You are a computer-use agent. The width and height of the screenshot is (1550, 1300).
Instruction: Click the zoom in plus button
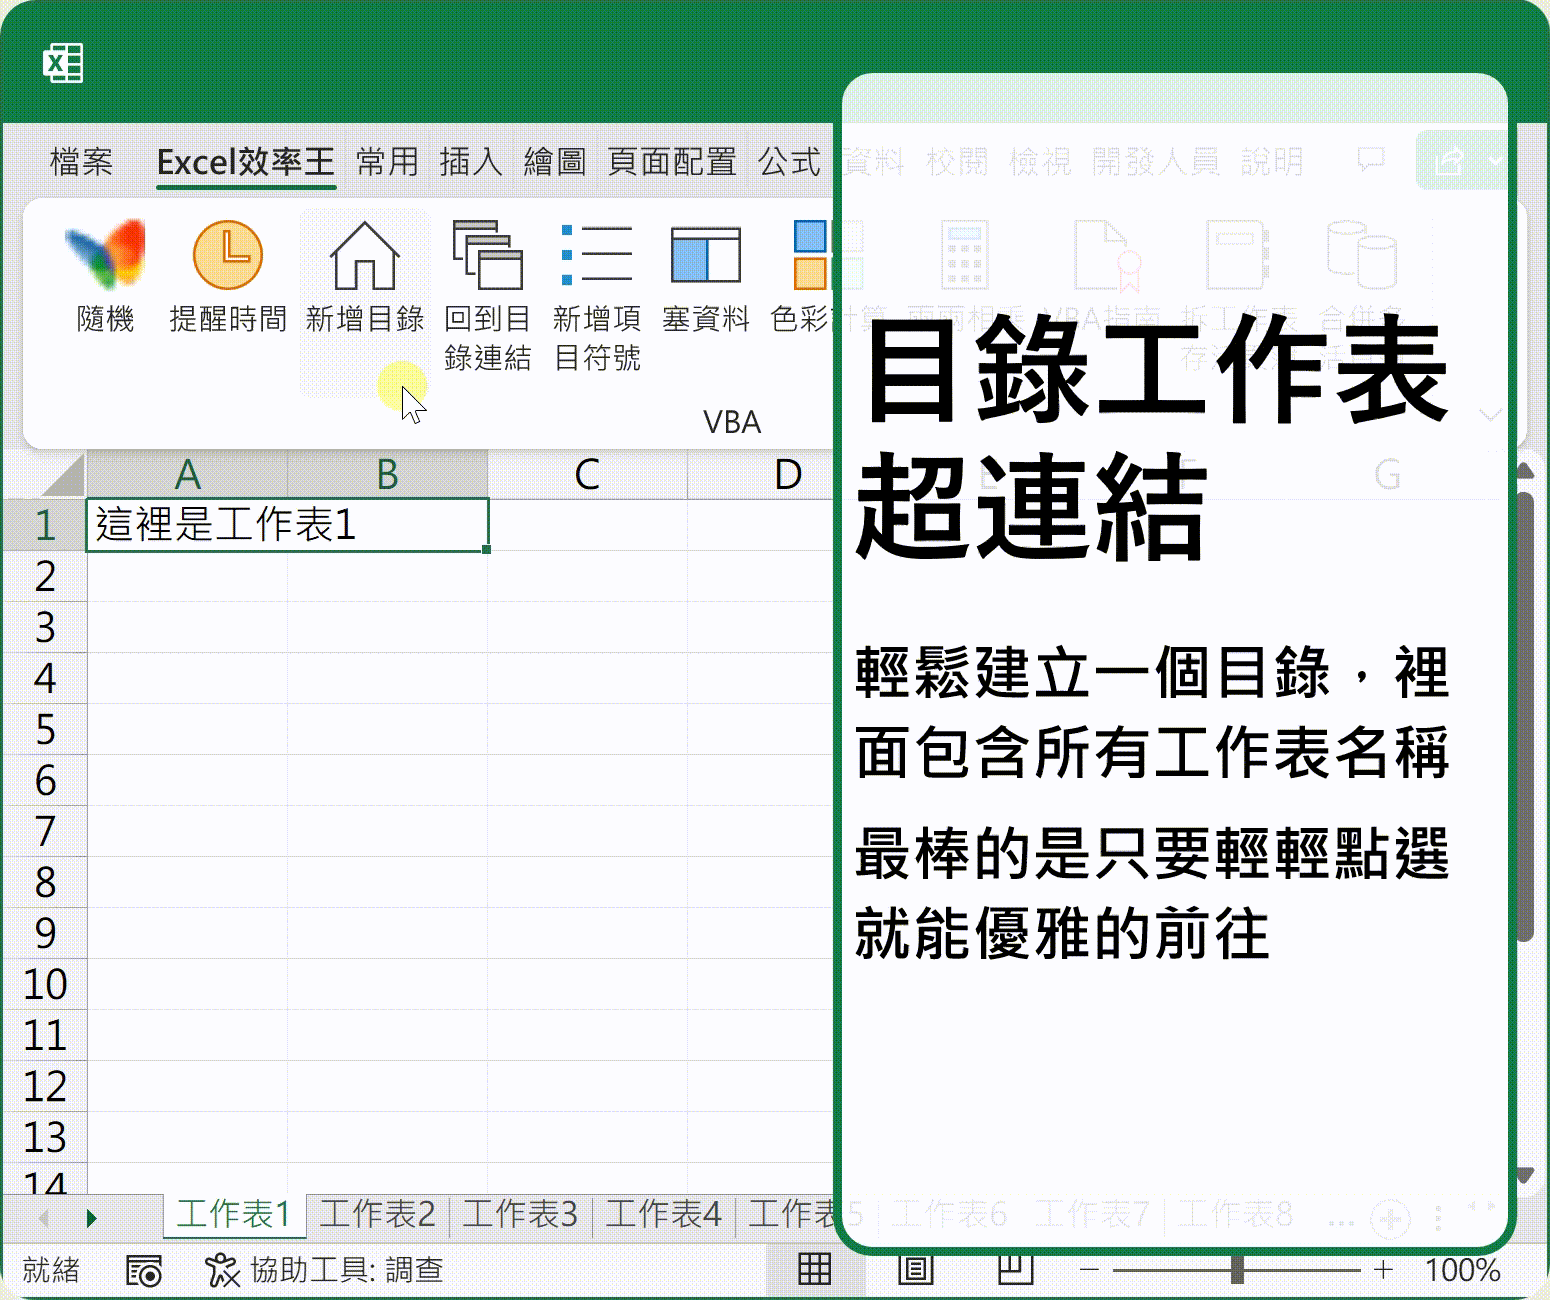[x=1384, y=1270]
